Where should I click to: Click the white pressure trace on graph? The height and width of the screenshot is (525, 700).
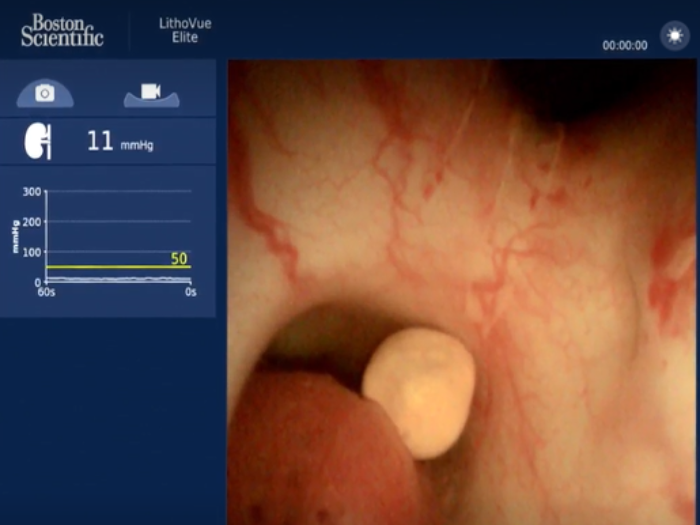119,279
